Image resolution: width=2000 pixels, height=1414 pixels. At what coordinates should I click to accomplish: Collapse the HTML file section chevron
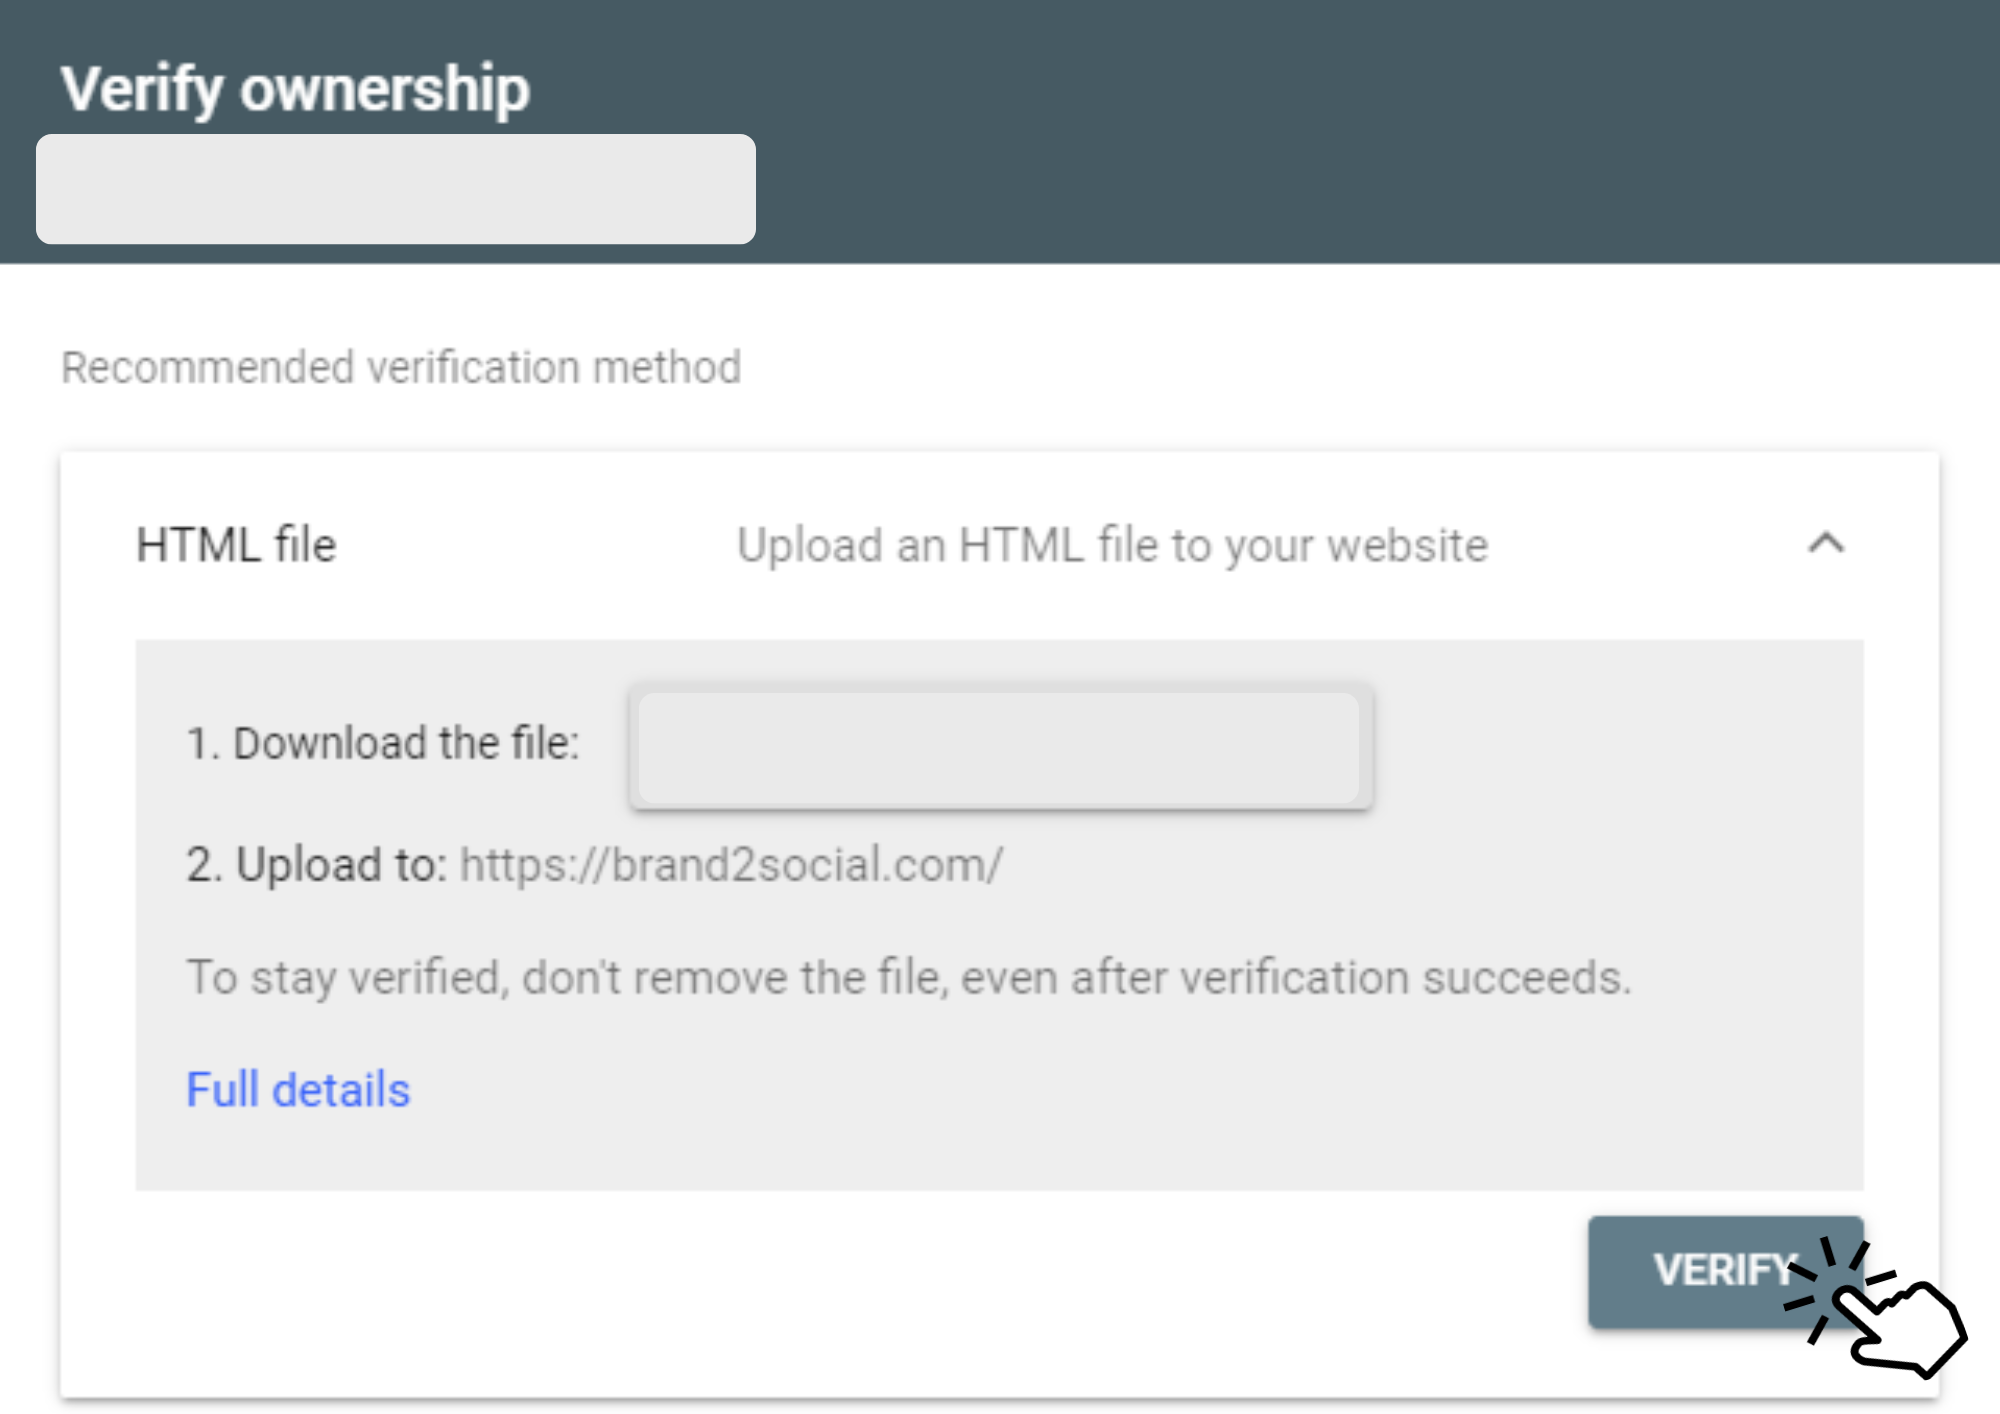[1826, 544]
